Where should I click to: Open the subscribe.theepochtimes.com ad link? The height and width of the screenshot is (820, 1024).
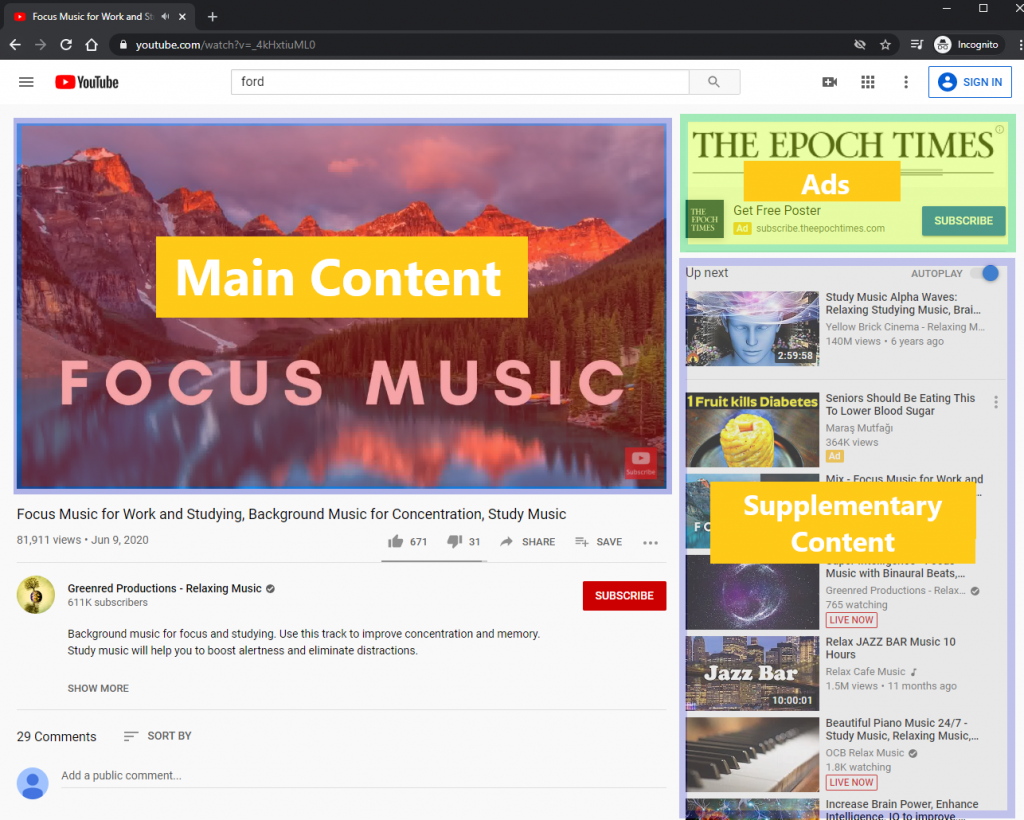[x=820, y=229]
